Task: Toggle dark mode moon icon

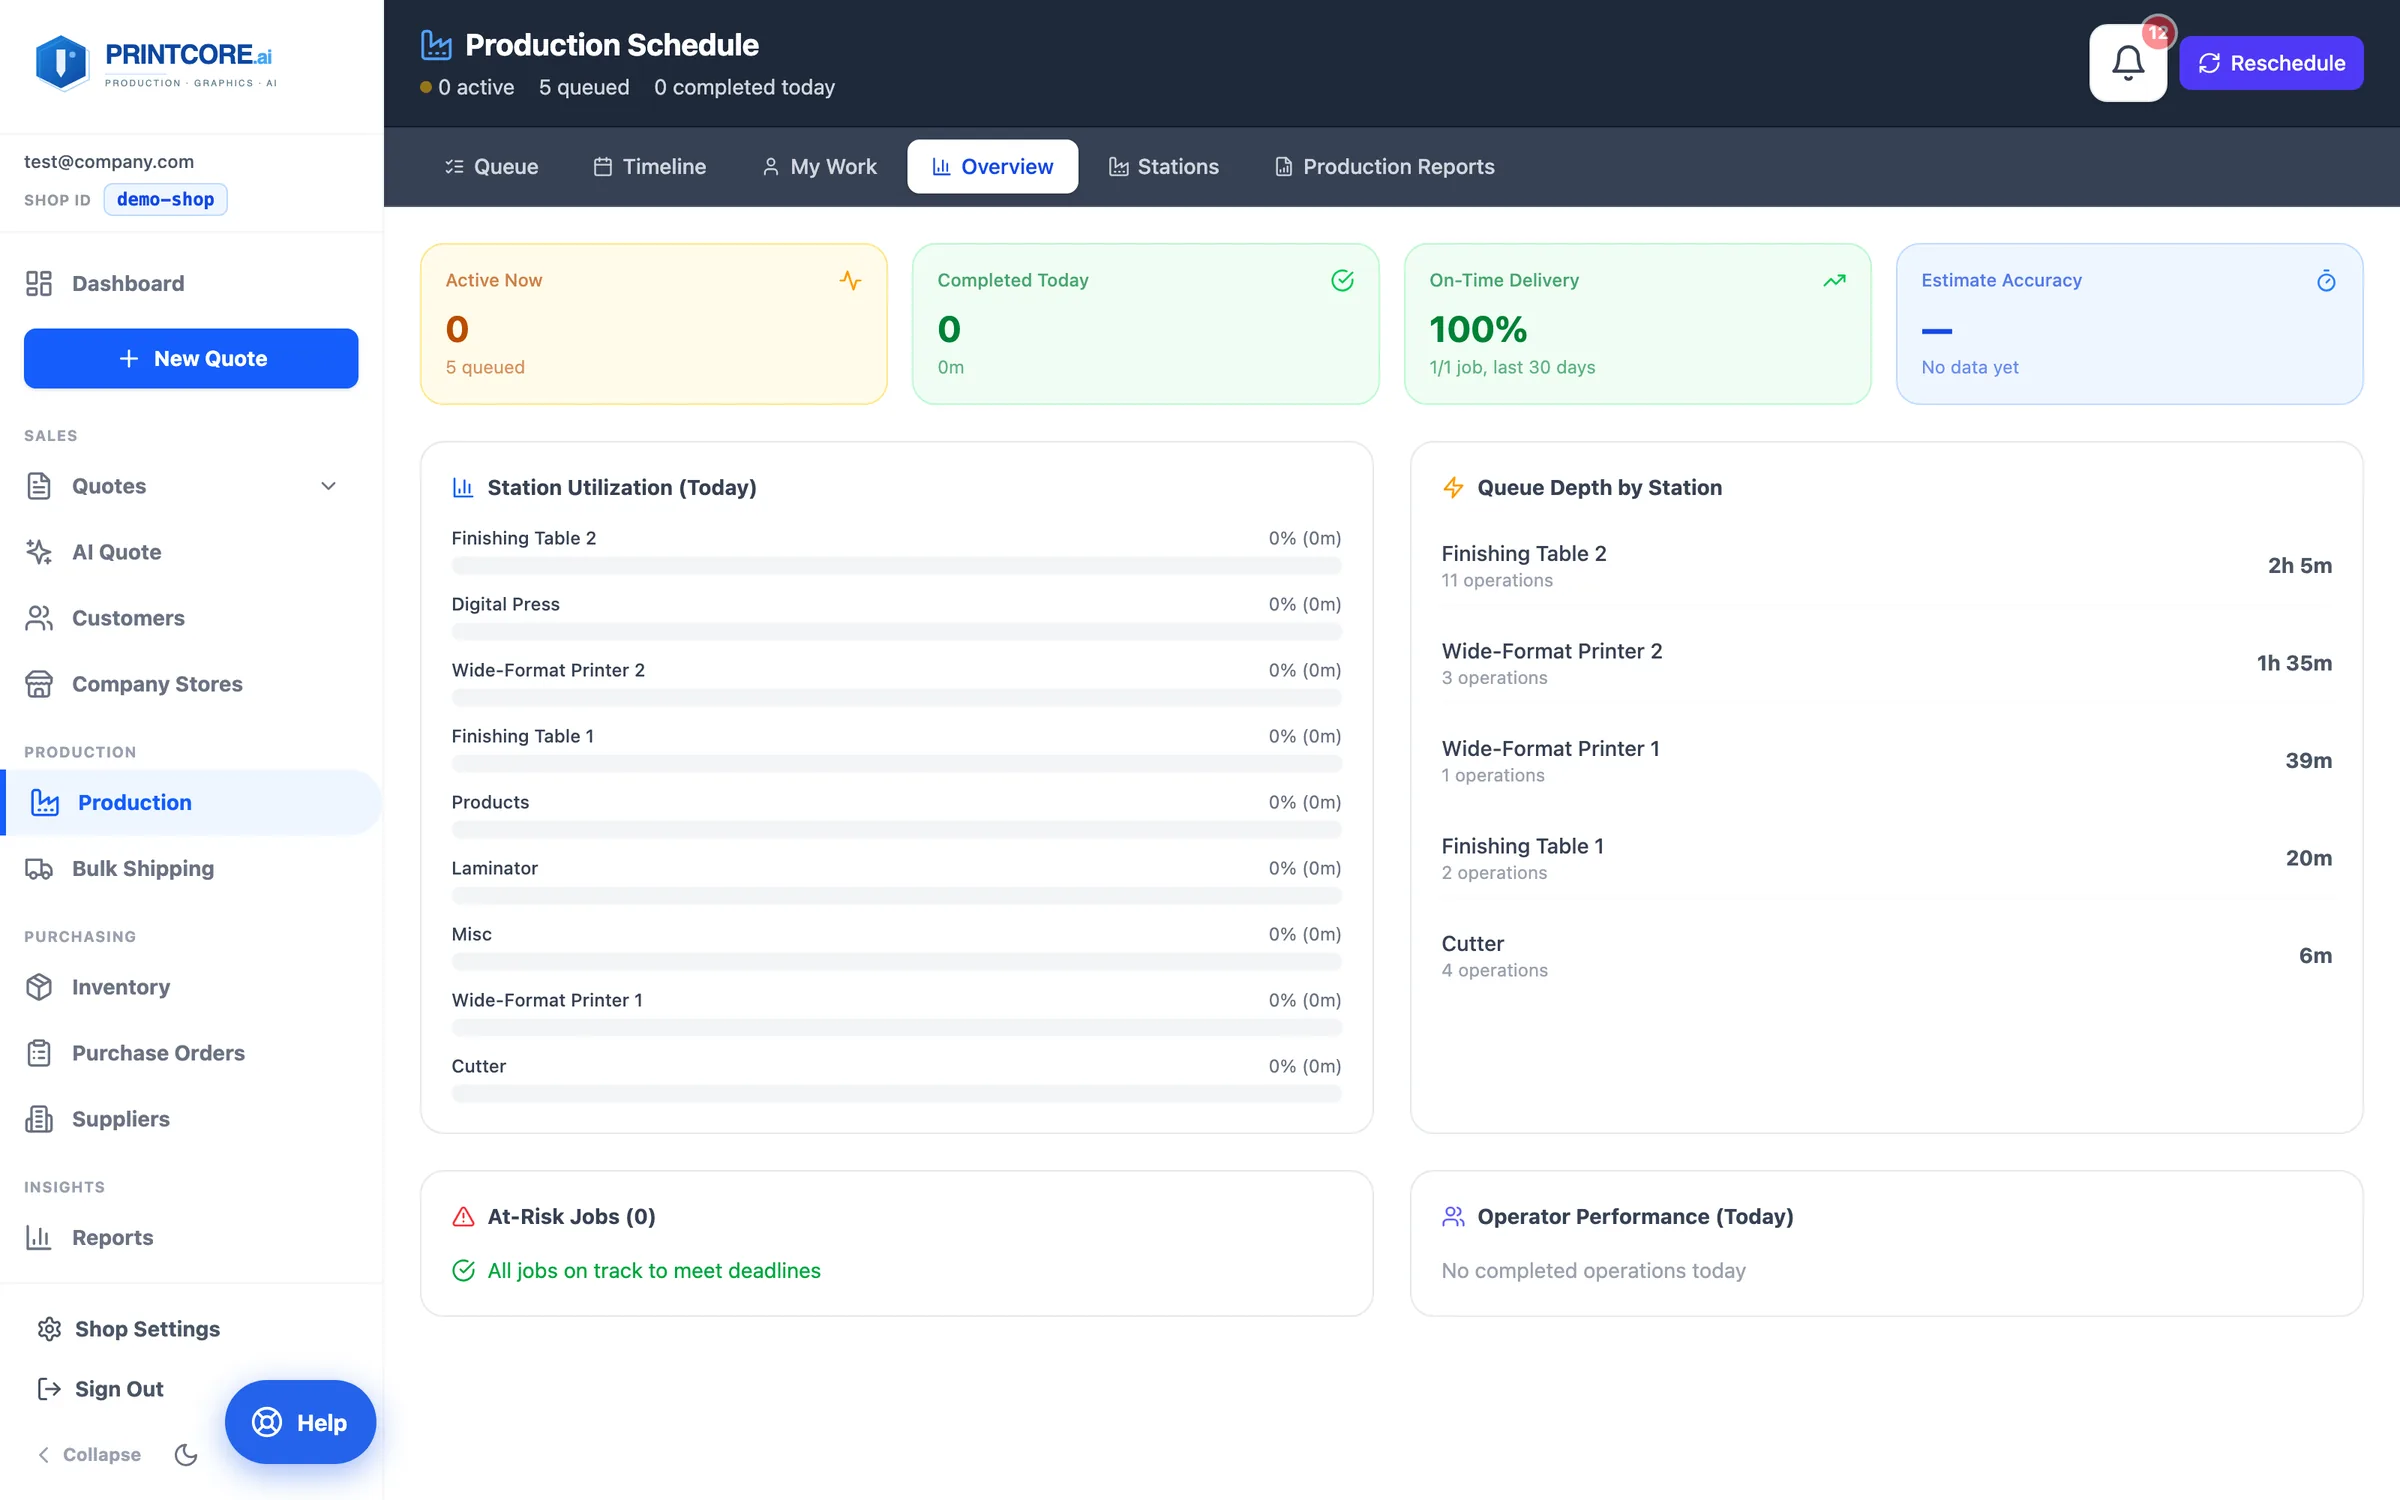Action: (186, 1455)
